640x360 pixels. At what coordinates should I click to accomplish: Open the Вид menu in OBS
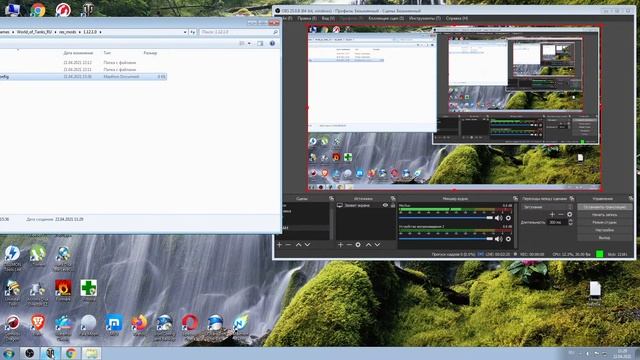point(328,18)
